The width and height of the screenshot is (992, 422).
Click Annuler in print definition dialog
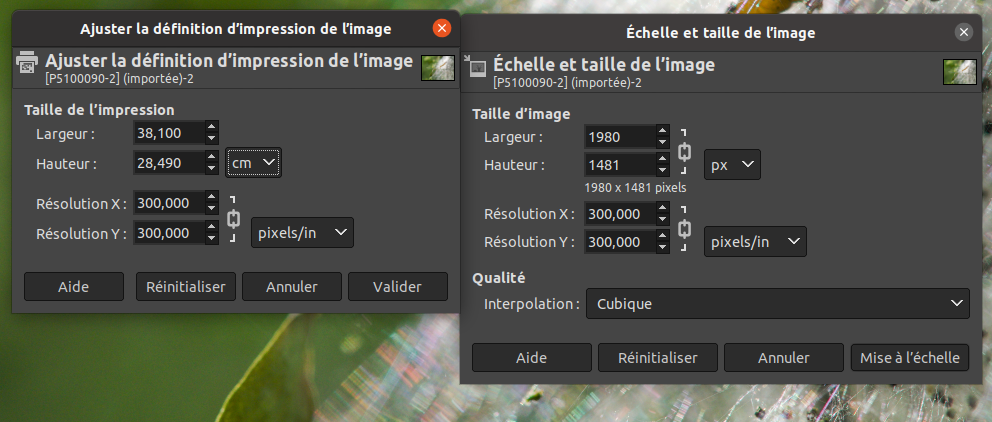(x=292, y=287)
